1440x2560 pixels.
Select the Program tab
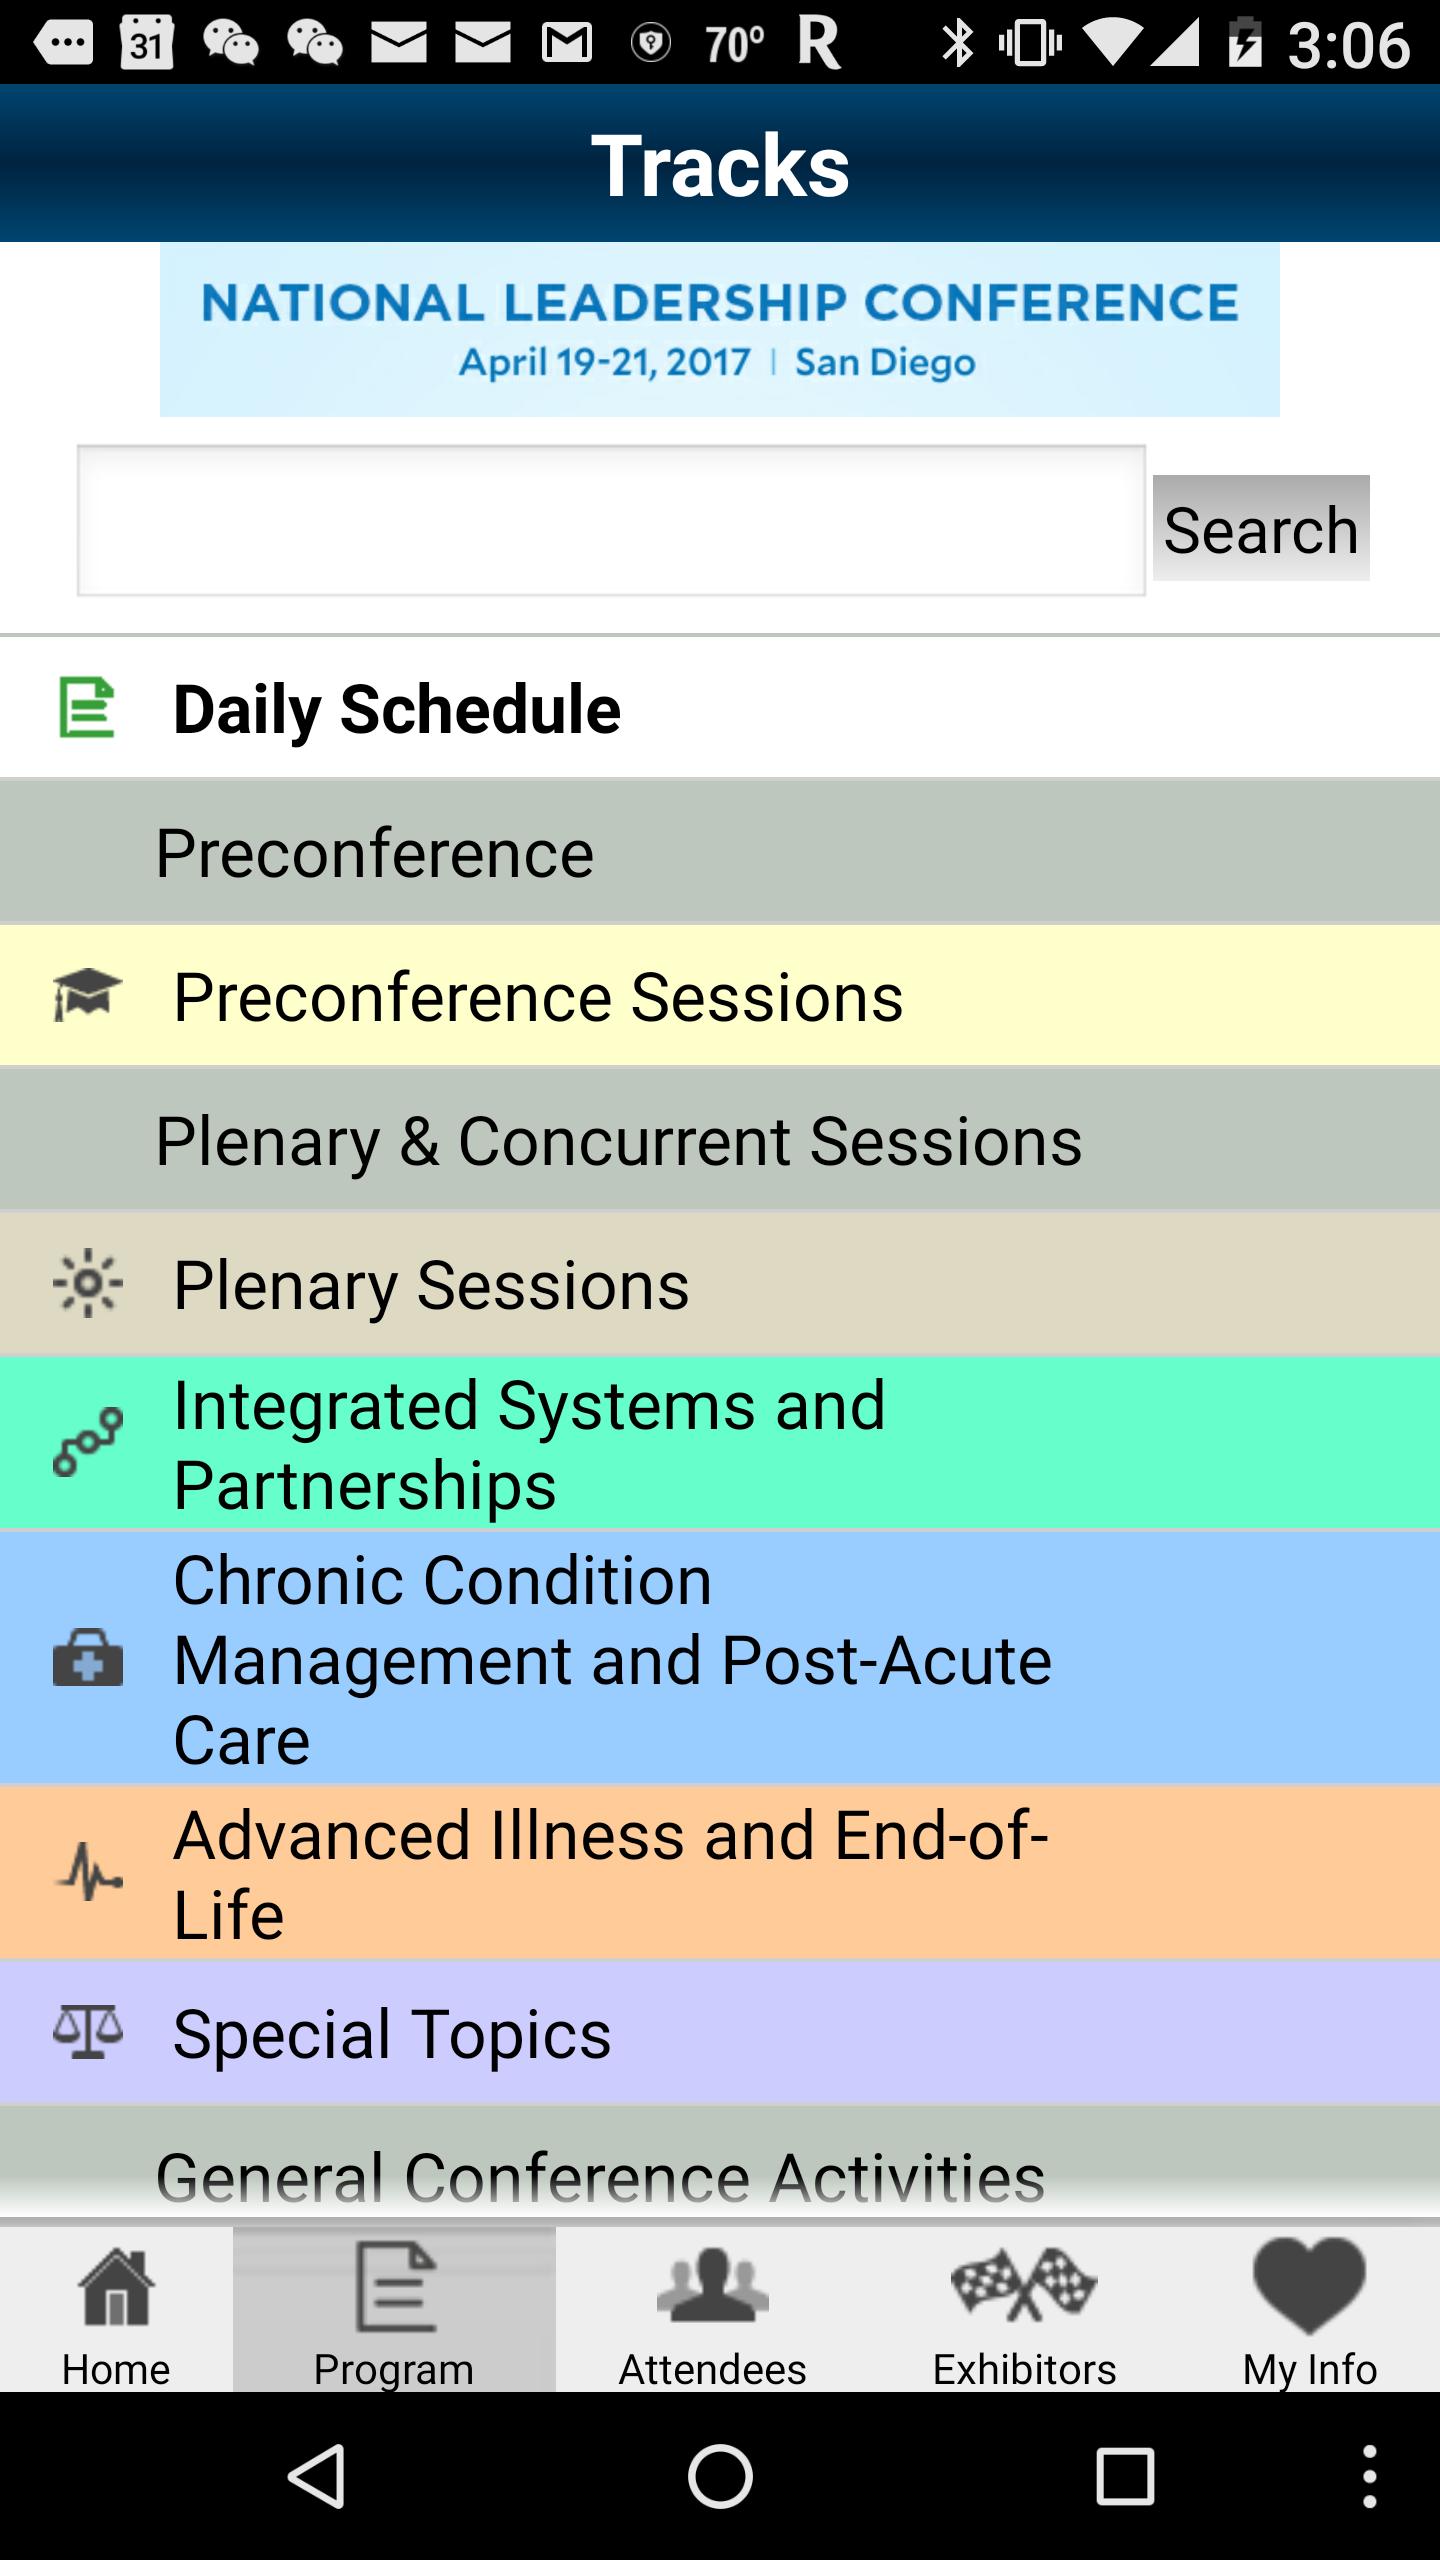pyautogui.click(x=394, y=2312)
